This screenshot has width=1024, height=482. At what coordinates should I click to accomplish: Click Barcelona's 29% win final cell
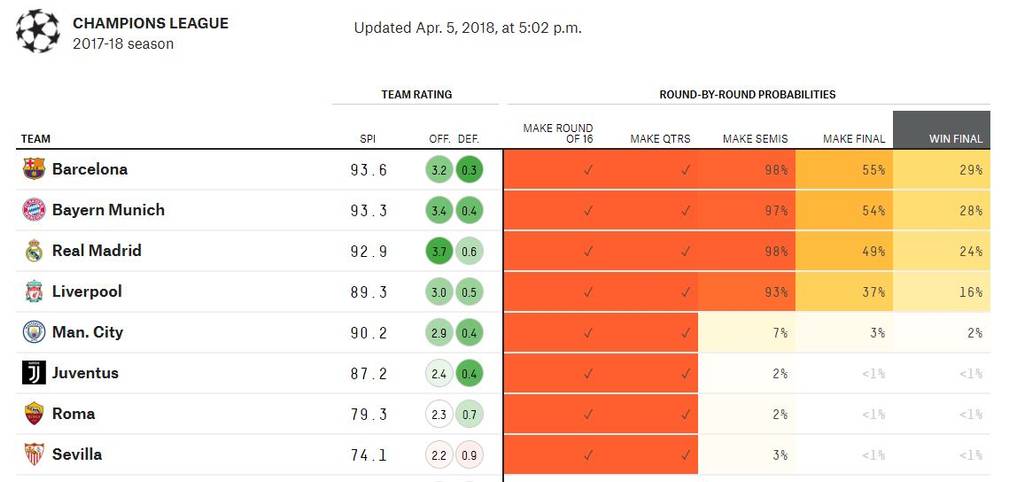941,170
